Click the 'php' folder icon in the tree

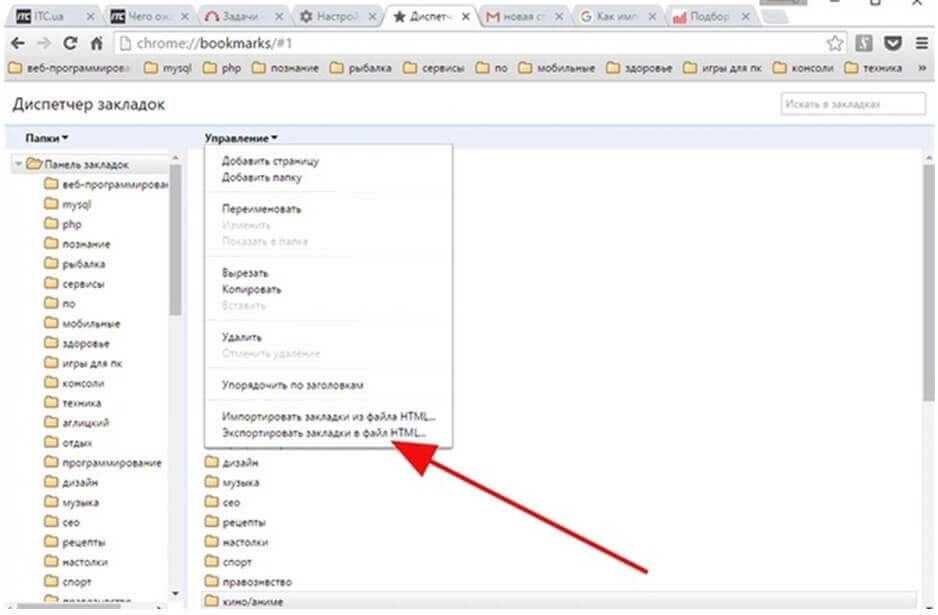click(52, 224)
